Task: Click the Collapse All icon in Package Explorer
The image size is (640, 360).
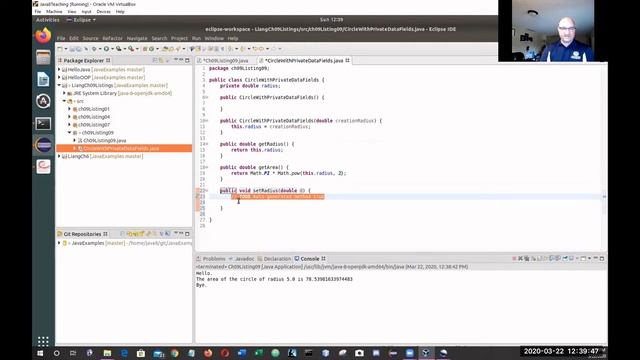Action: click(x=154, y=60)
